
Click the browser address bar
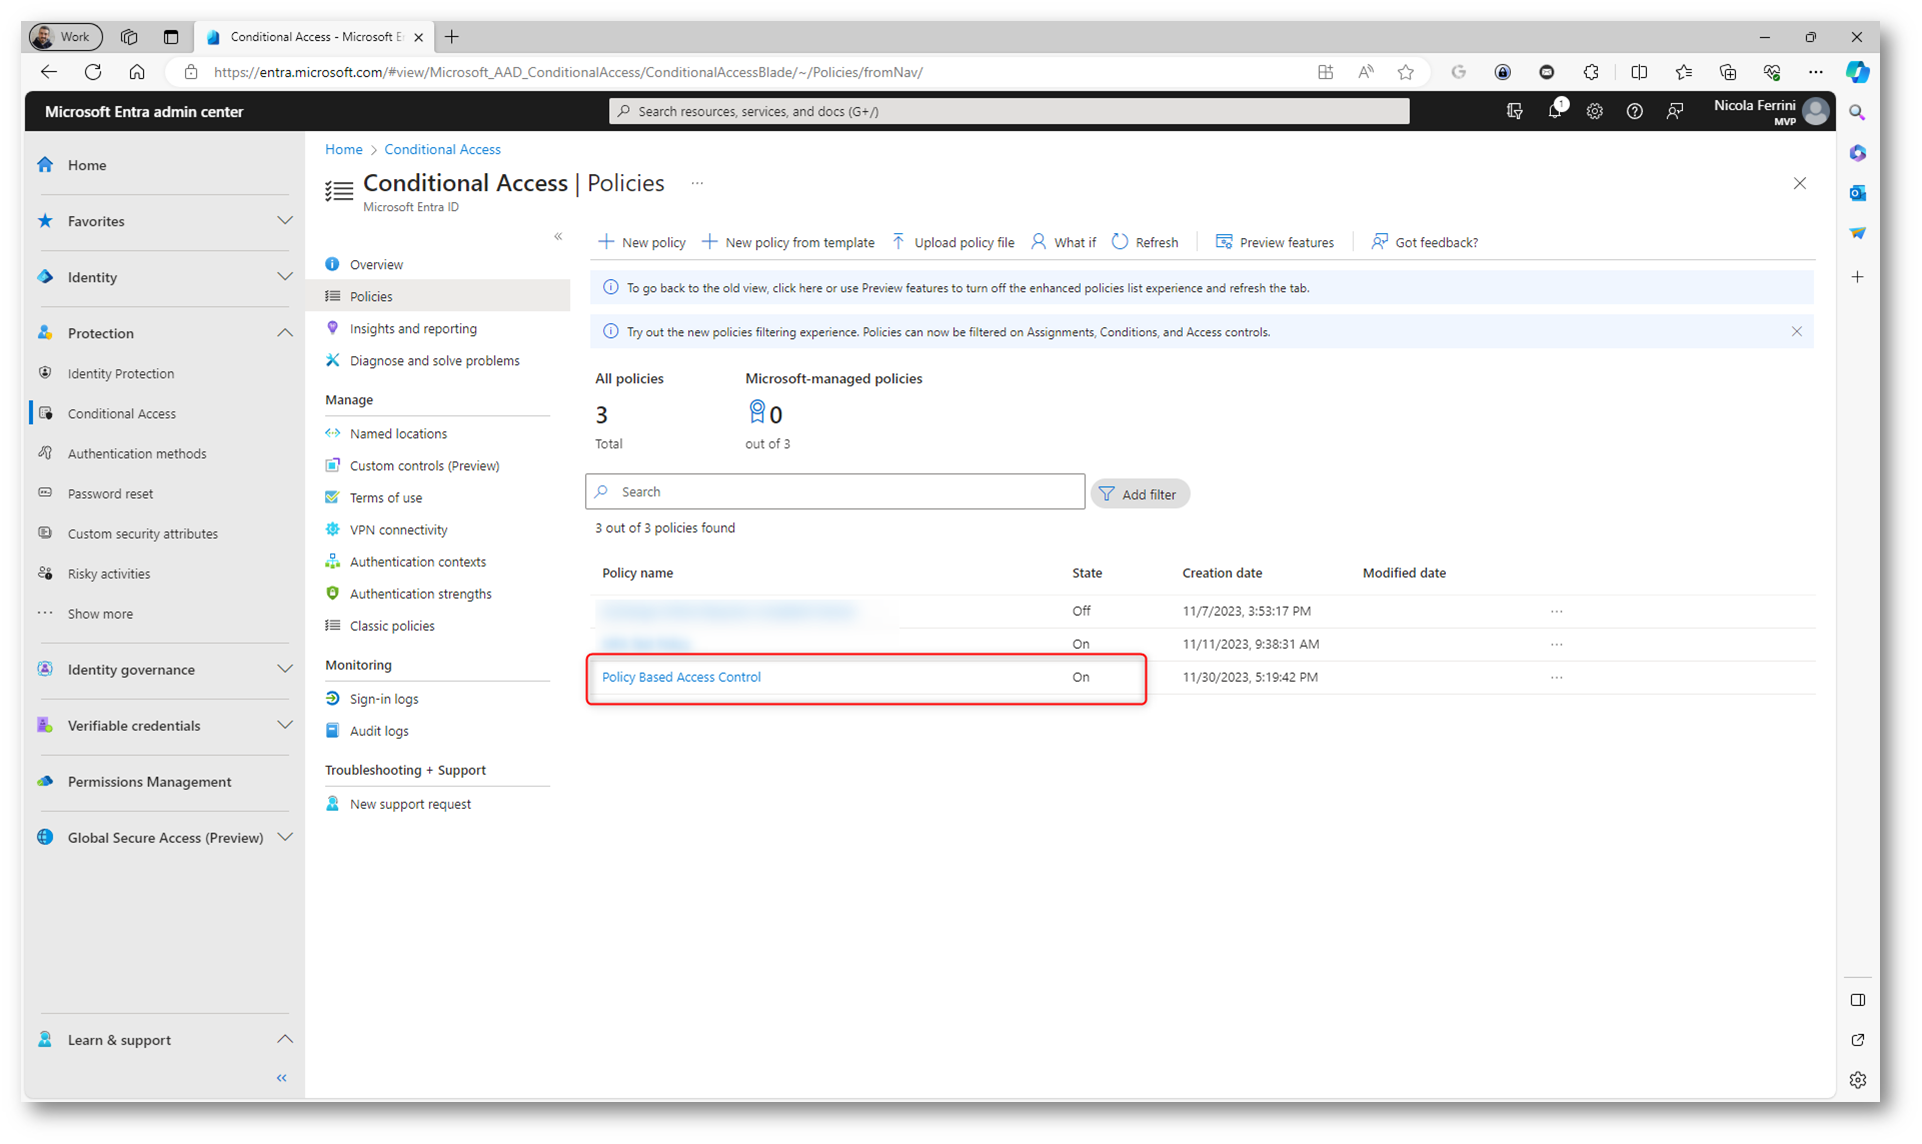[x=740, y=72]
